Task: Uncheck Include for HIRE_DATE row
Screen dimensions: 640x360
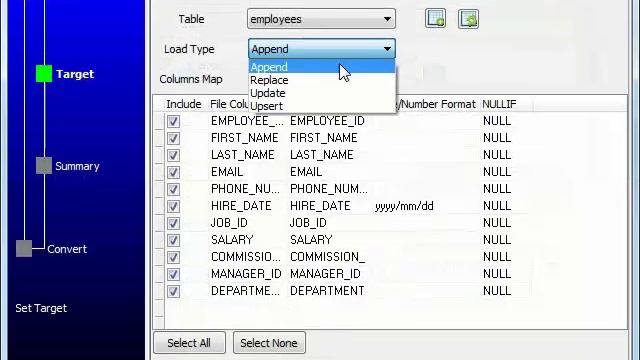Action: click(173, 206)
